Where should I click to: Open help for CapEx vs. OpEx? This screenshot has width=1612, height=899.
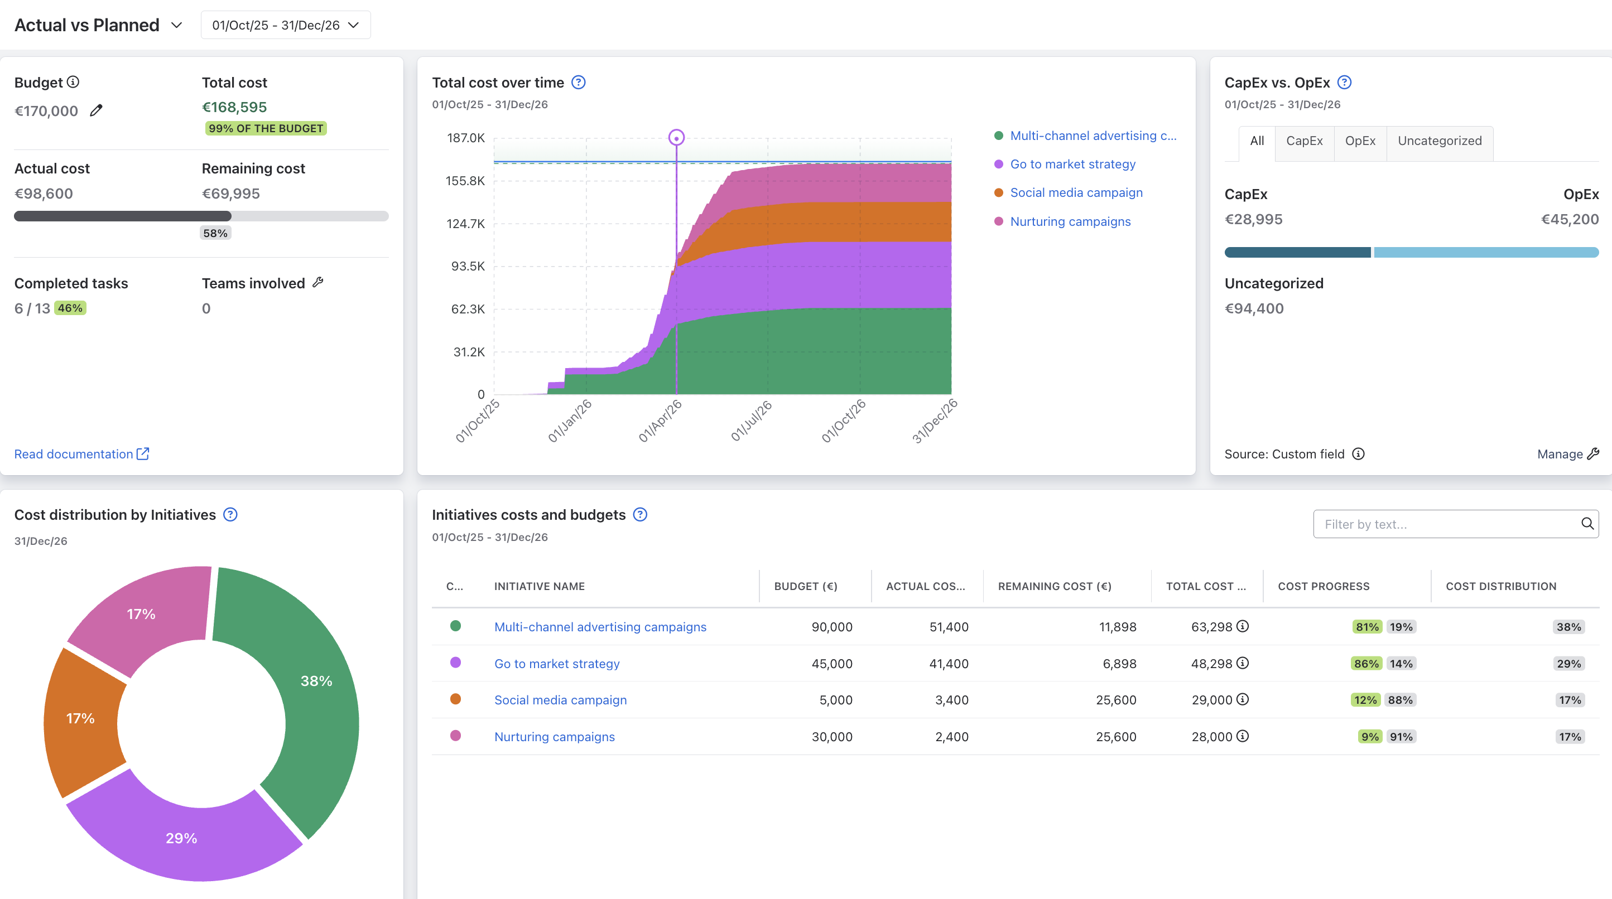pyautogui.click(x=1344, y=83)
